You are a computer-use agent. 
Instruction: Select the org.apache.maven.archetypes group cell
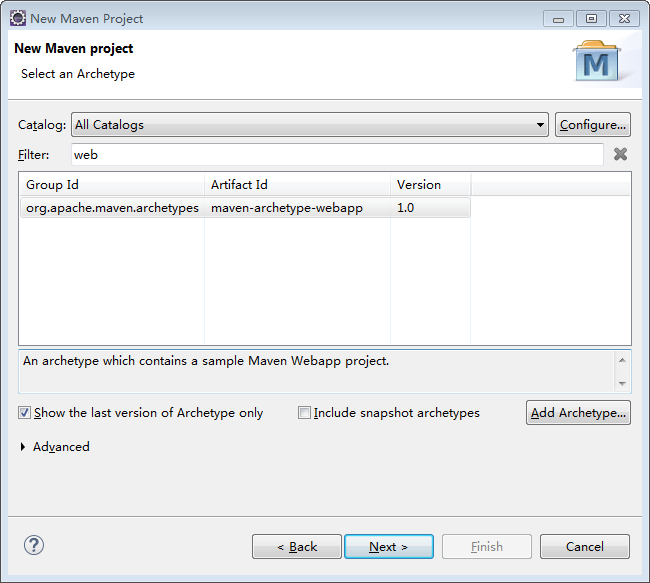(x=112, y=207)
